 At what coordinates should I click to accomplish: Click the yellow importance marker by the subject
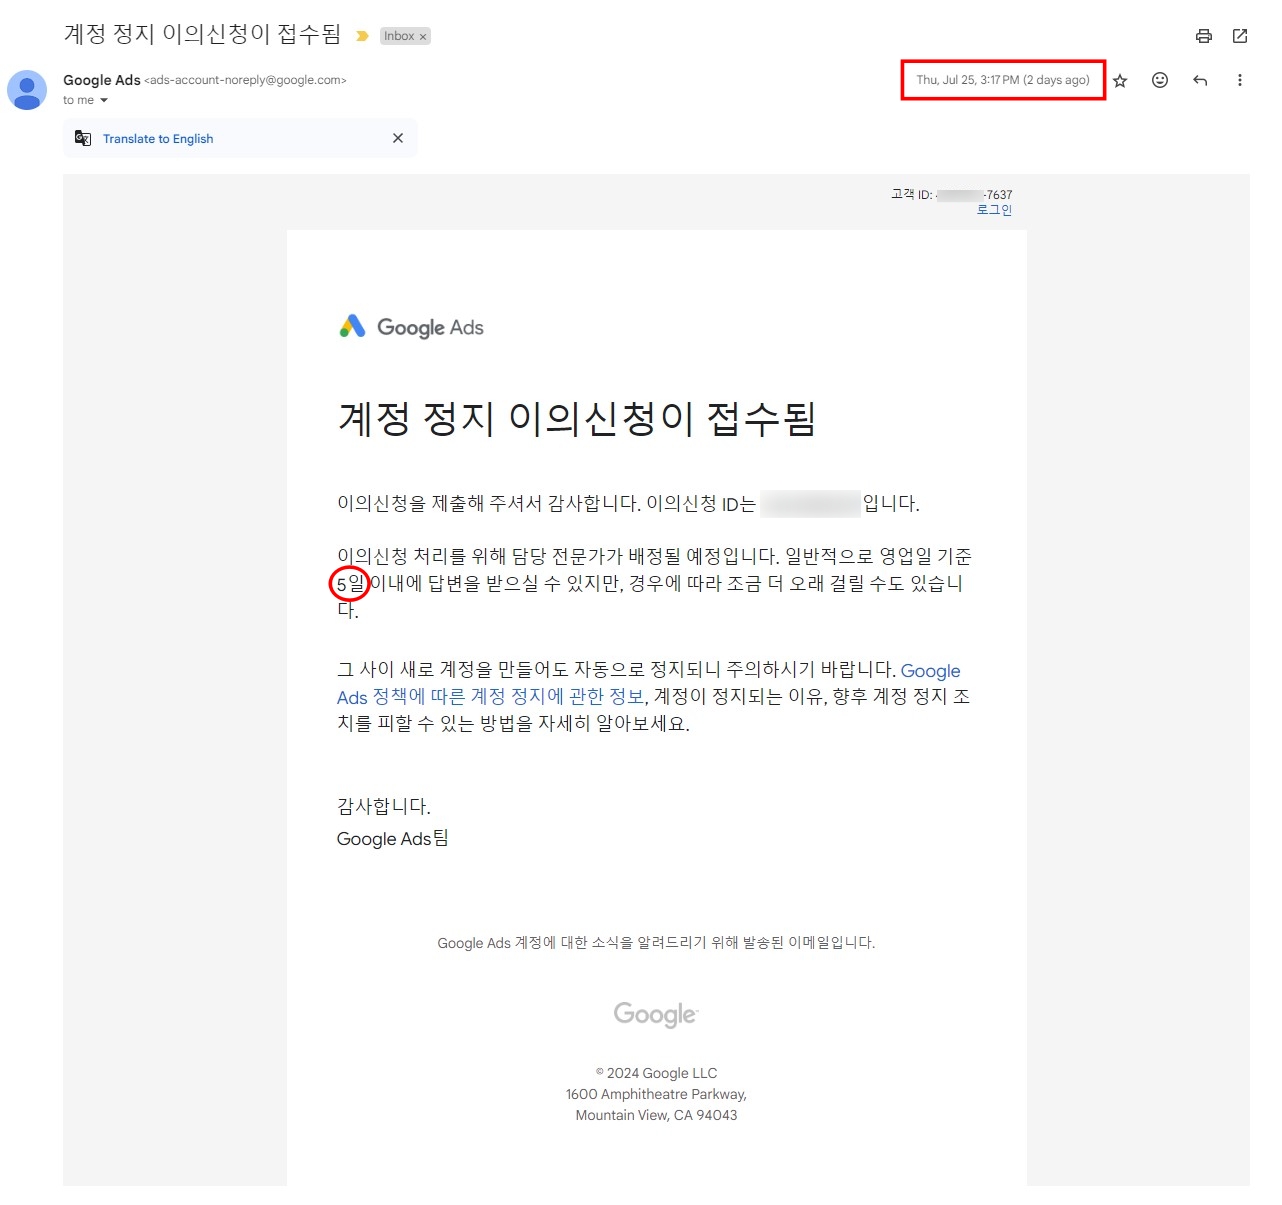point(362,36)
